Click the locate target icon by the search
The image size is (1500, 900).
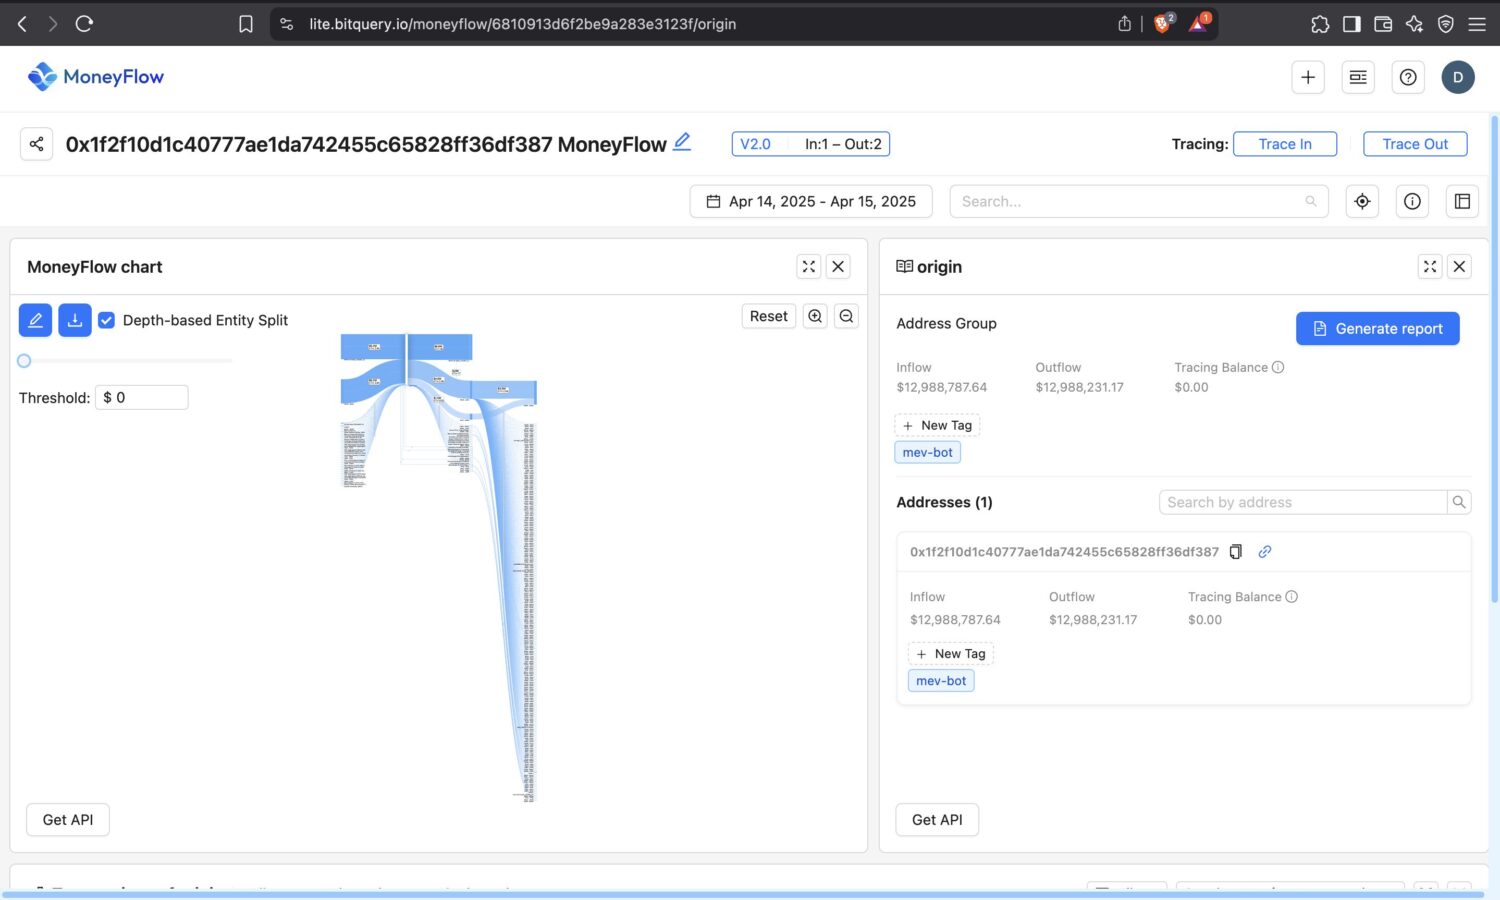pyautogui.click(x=1362, y=201)
